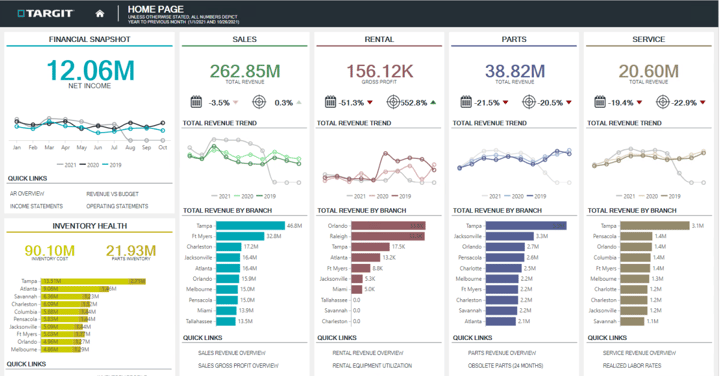Click the 2019 legend in Financial Snapshot
Viewport: 720px width, 376px height.
112,165
